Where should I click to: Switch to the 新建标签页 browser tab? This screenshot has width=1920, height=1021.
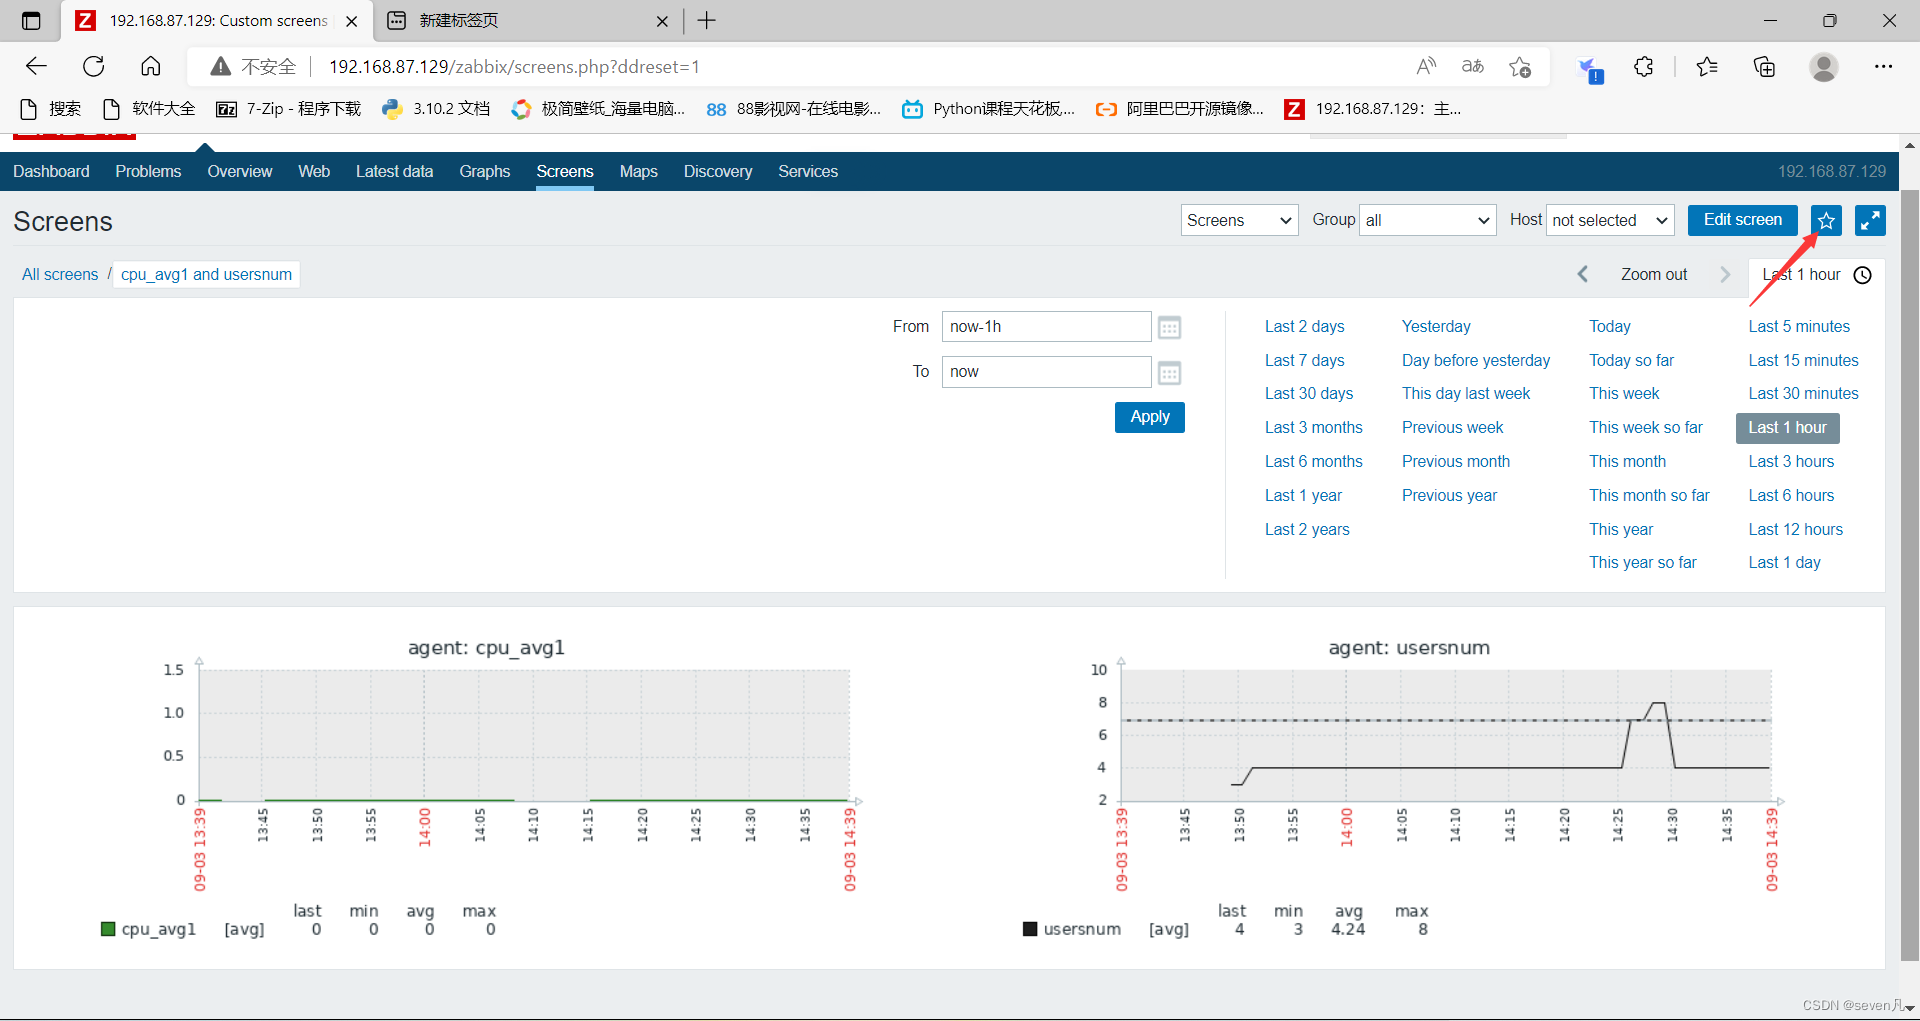click(x=527, y=21)
